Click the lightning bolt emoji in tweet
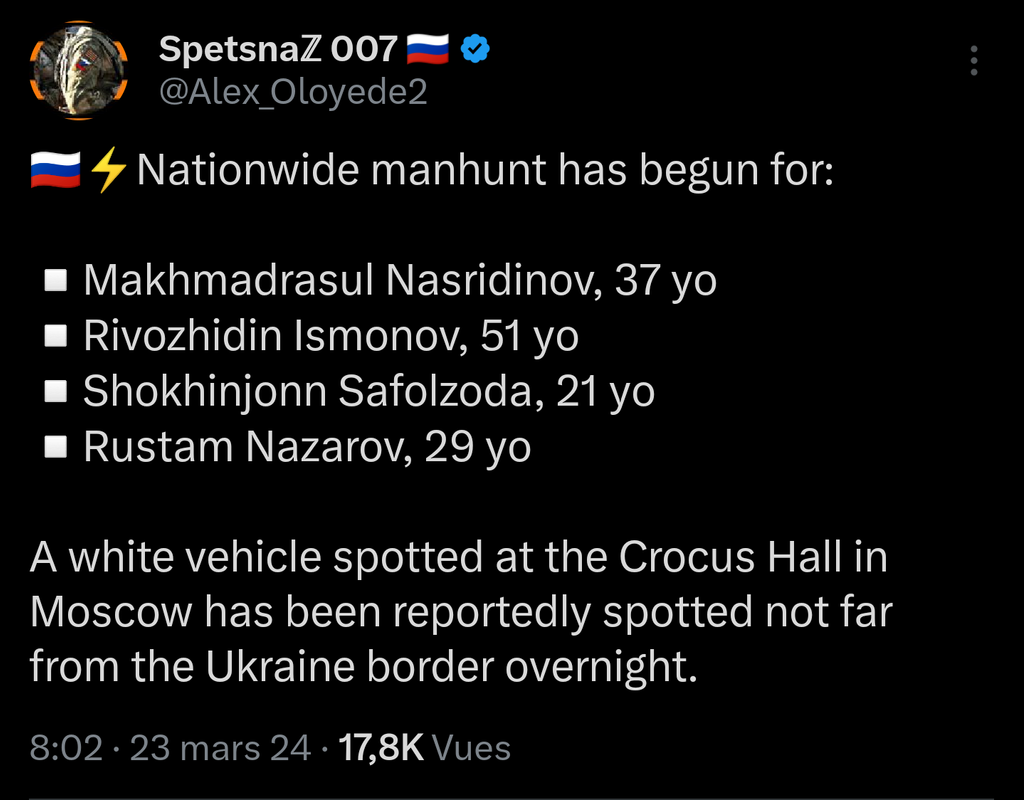Screen dimensions: 1024x800 pos(108,171)
